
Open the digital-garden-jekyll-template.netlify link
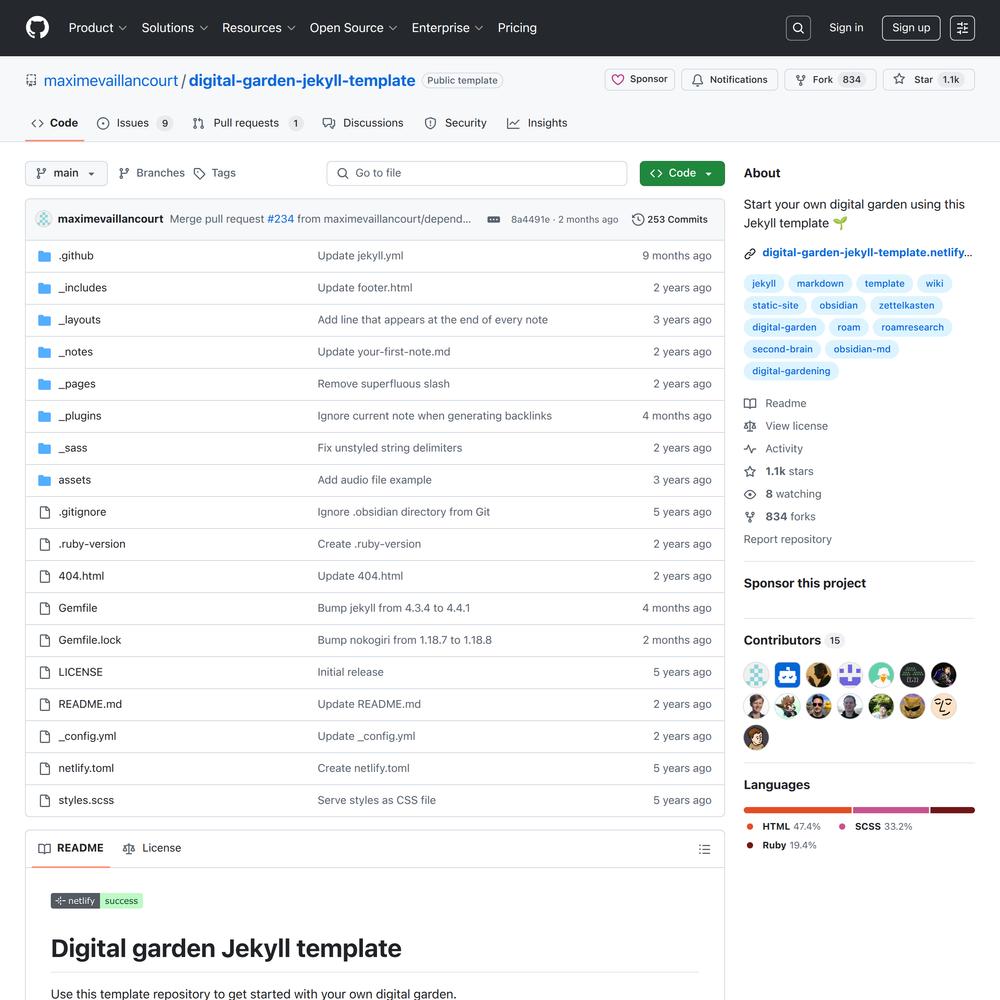coord(867,253)
